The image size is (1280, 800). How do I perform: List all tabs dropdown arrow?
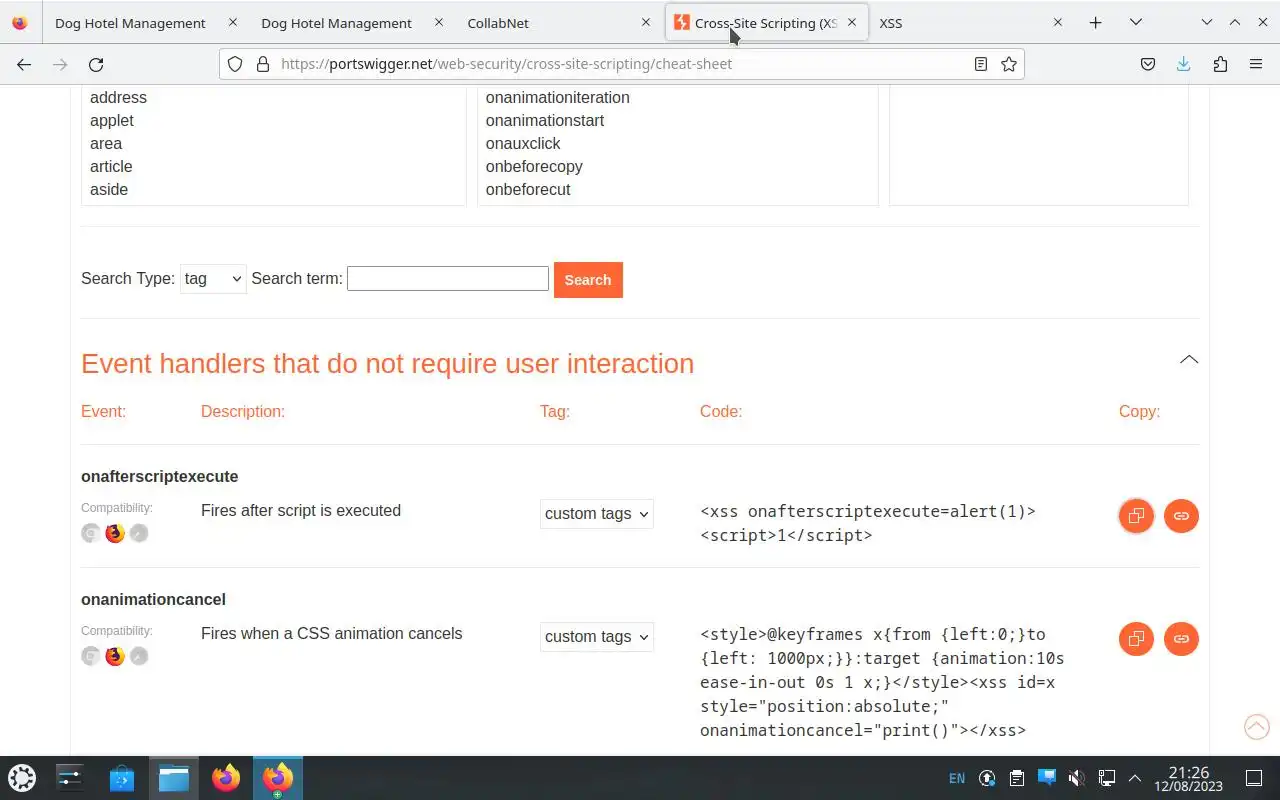click(x=1136, y=22)
